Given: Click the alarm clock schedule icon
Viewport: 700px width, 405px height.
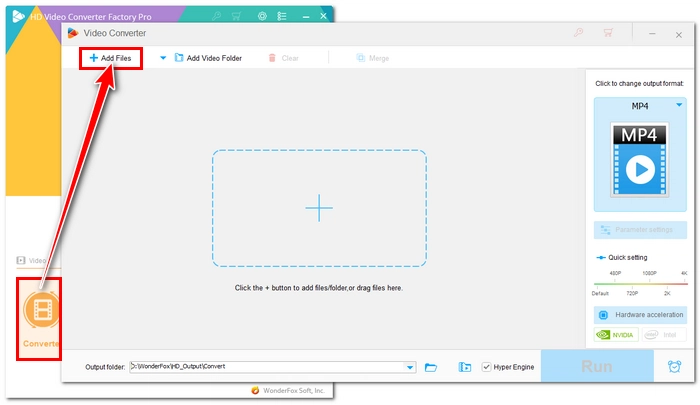Looking at the screenshot, I should pos(675,367).
